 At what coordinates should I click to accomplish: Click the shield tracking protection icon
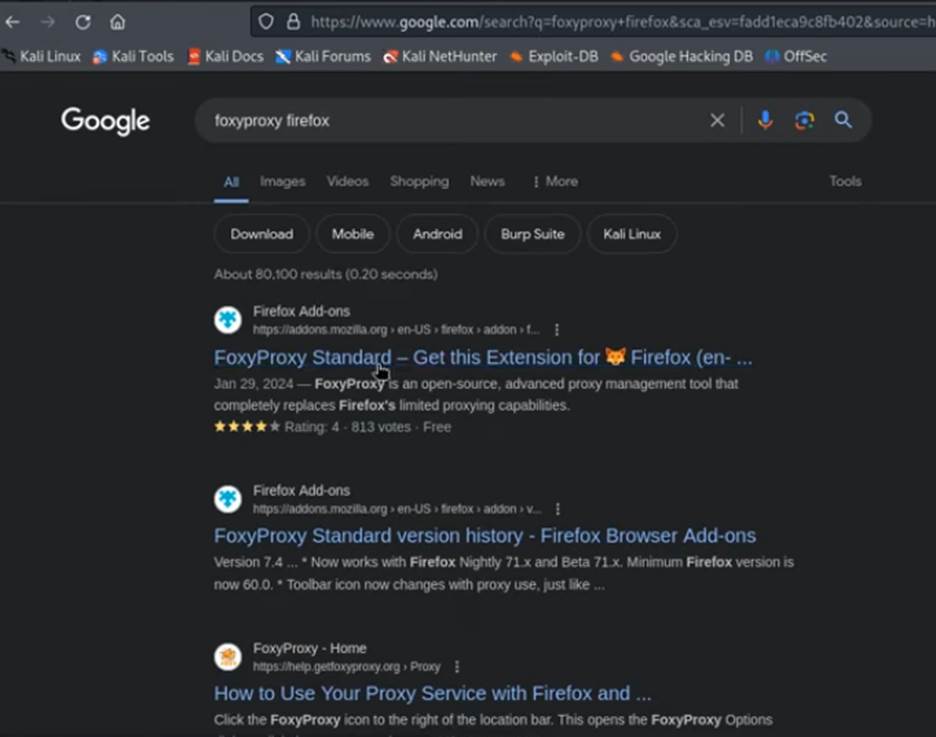coord(266,22)
